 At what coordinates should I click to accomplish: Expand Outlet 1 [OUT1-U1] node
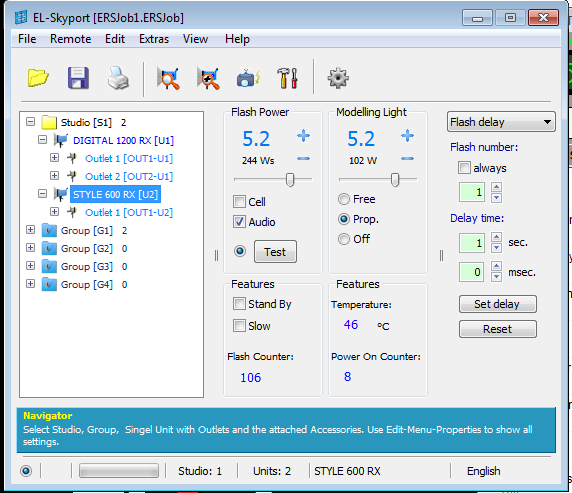point(54,158)
